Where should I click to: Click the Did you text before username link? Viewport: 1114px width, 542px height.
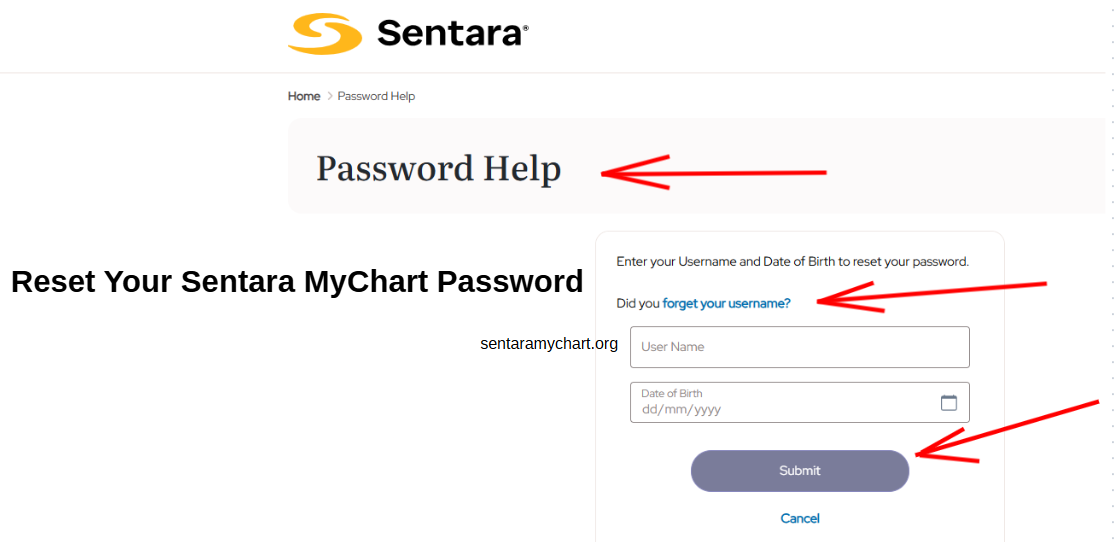click(x=638, y=303)
